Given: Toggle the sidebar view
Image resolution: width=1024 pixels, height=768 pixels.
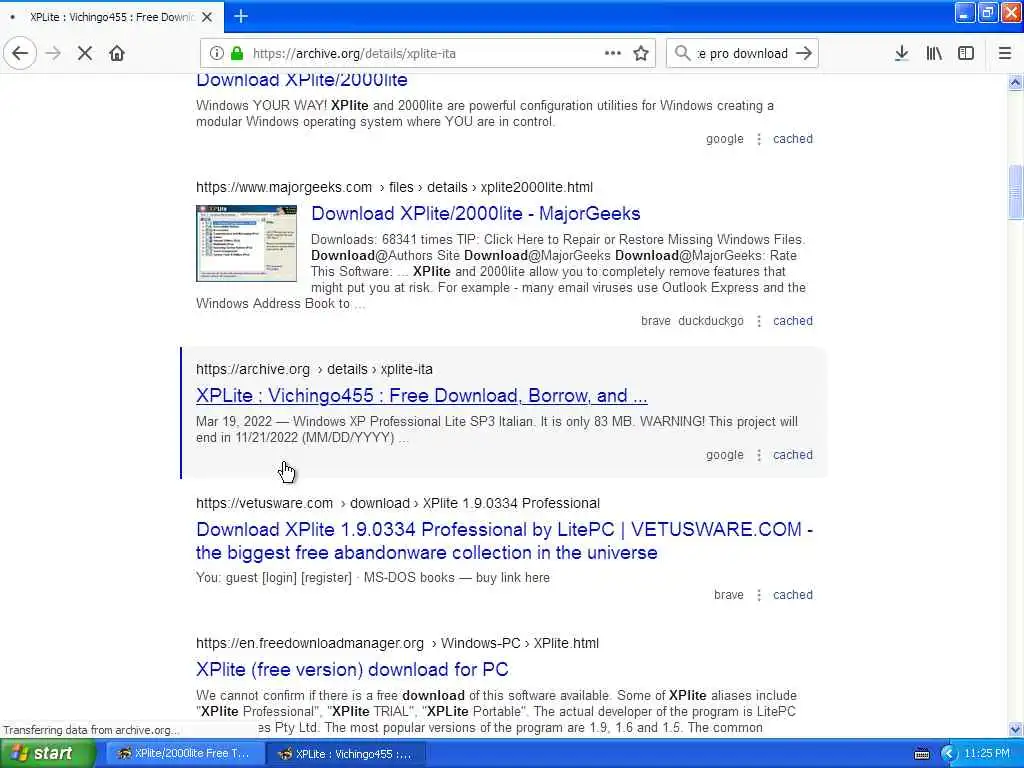Looking at the screenshot, I should [x=966, y=54].
